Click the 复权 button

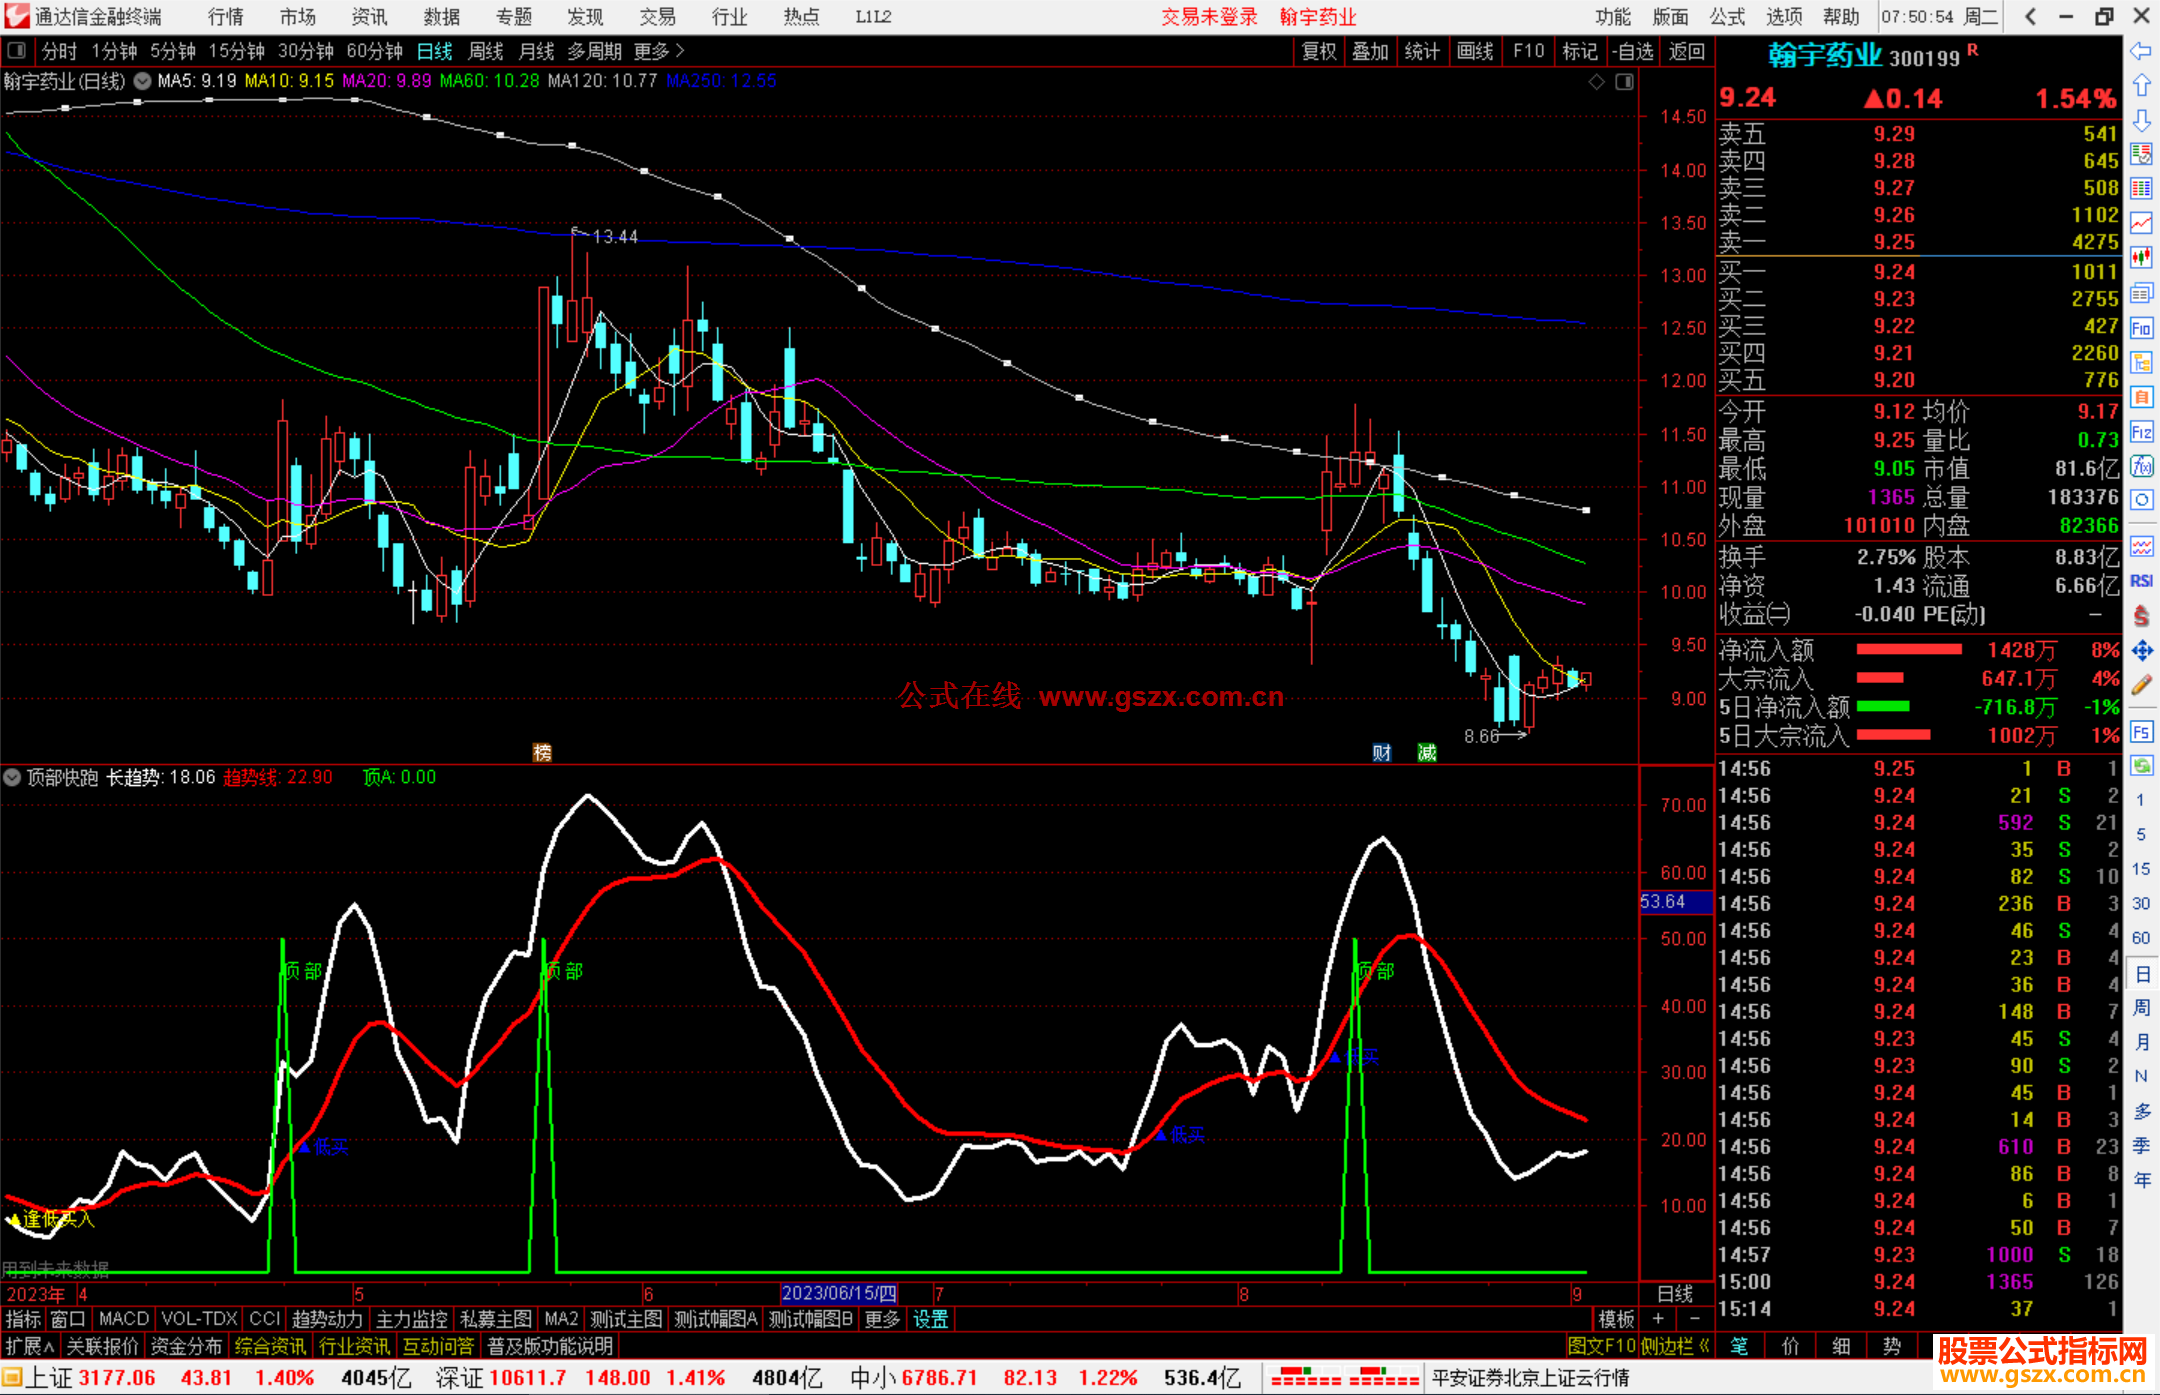tap(1319, 51)
